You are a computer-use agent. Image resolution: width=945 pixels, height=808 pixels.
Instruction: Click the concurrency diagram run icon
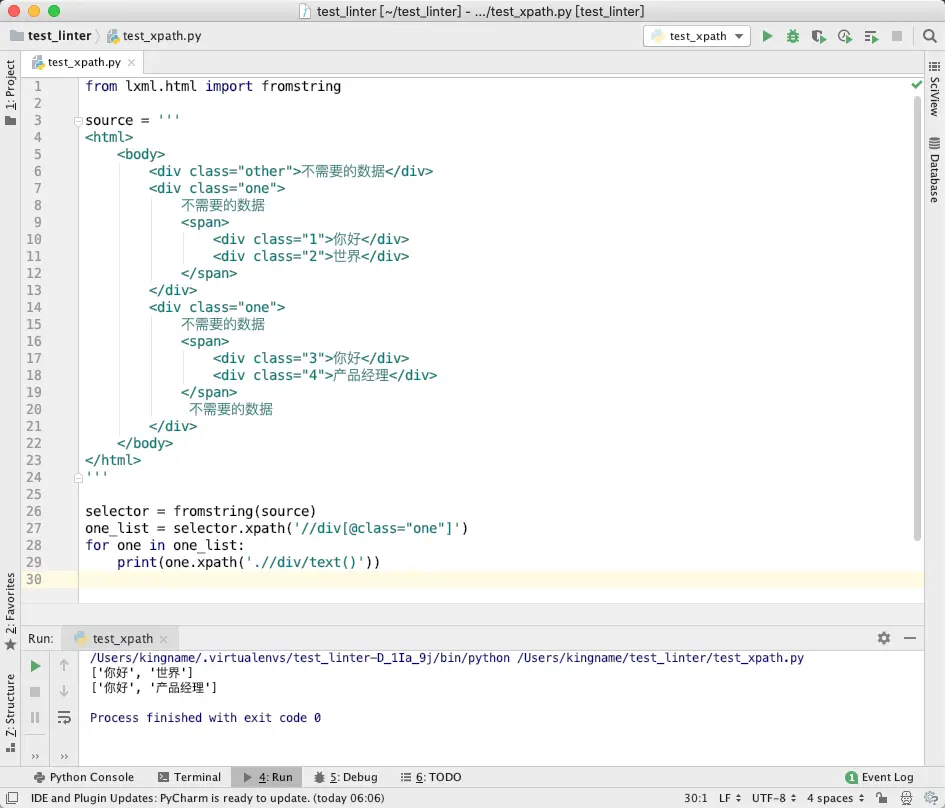871,36
